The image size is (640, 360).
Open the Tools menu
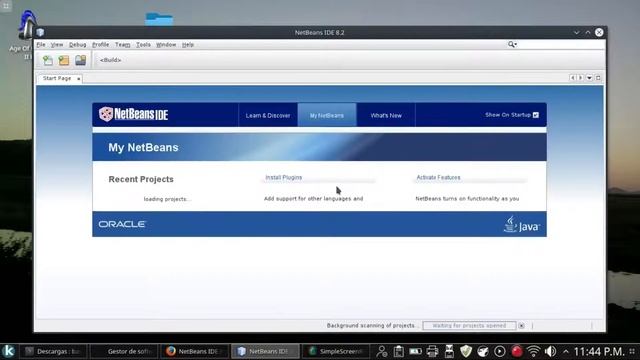pos(143,44)
